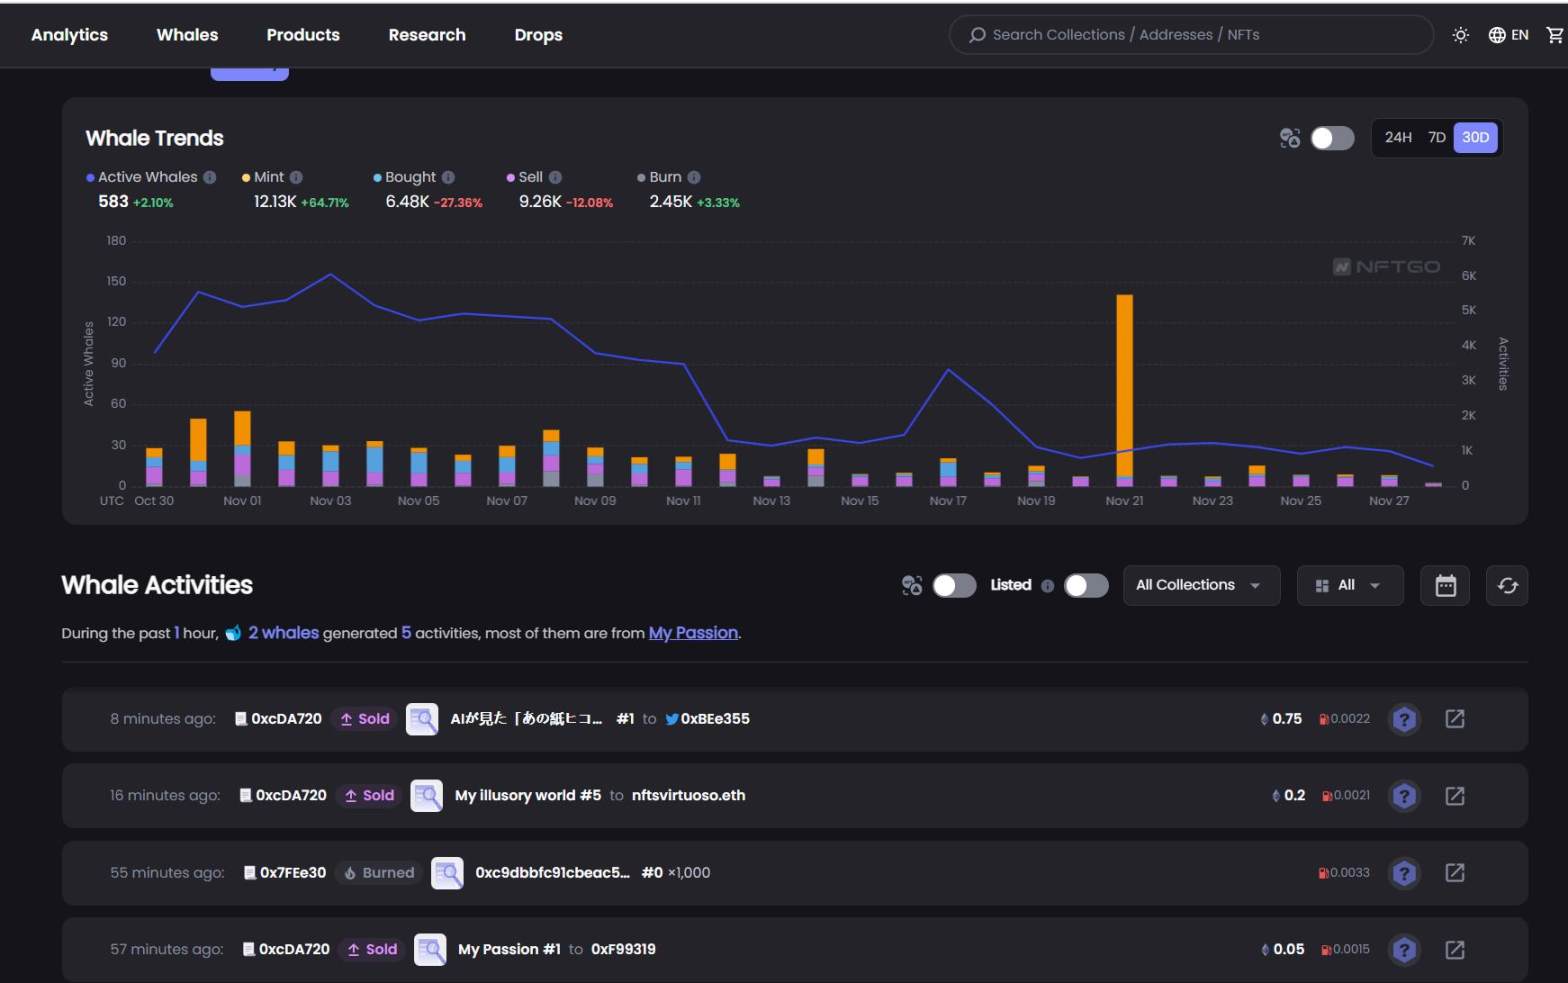Open the All activity types dropdown
The image size is (1568, 983).
click(1349, 586)
